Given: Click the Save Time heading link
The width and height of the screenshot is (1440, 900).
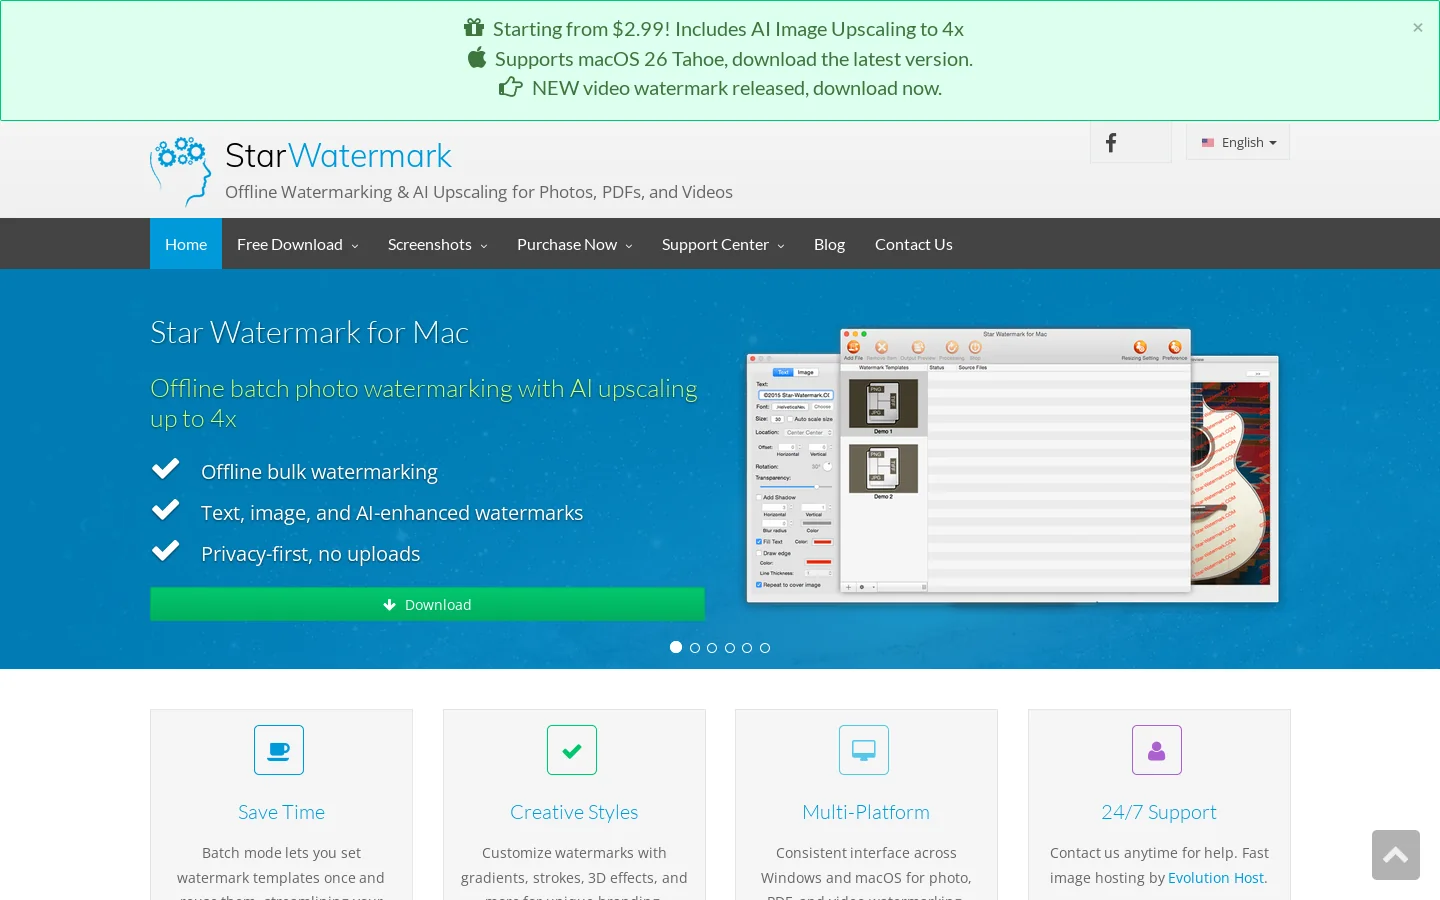Looking at the screenshot, I should click(281, 812).
